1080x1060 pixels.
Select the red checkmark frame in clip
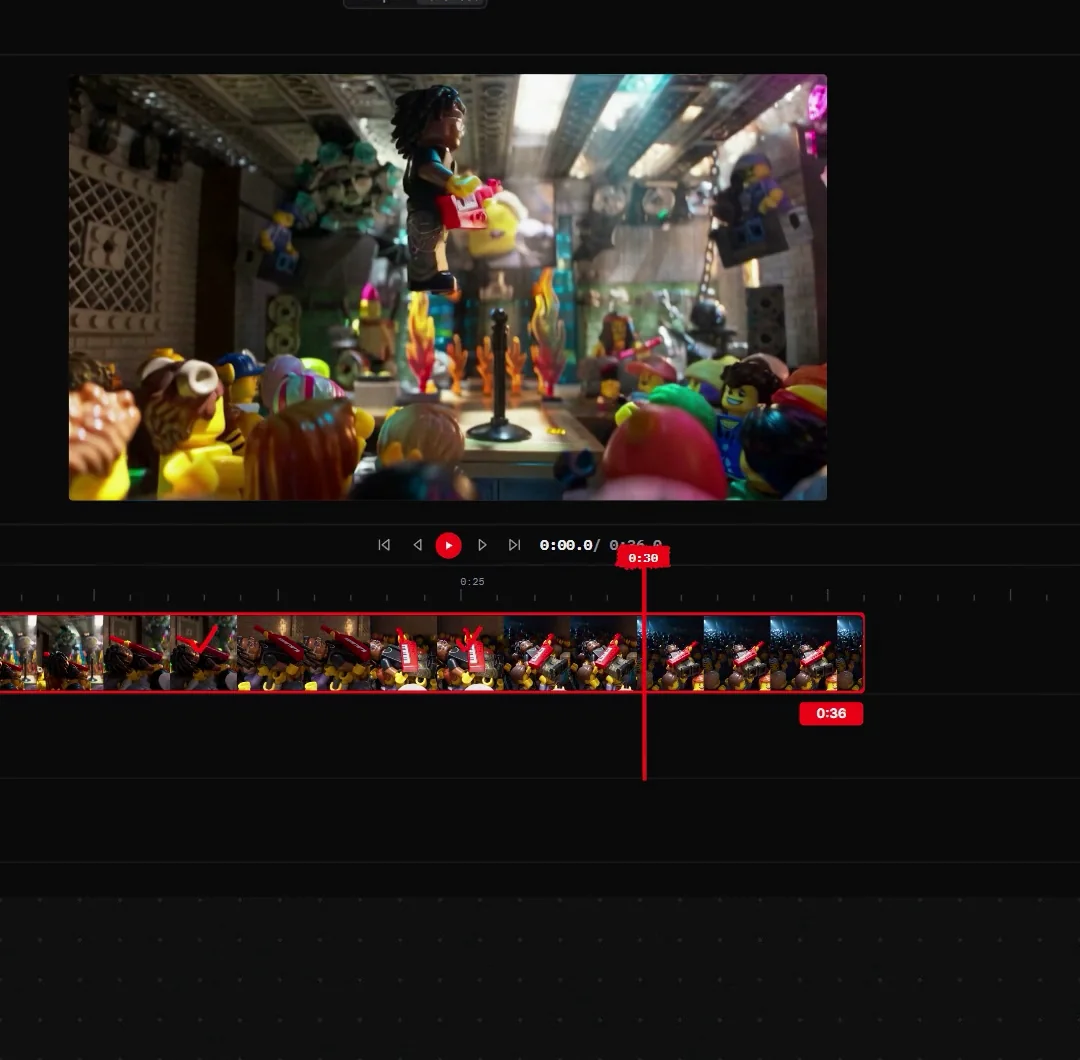click(x=203, y=653)
